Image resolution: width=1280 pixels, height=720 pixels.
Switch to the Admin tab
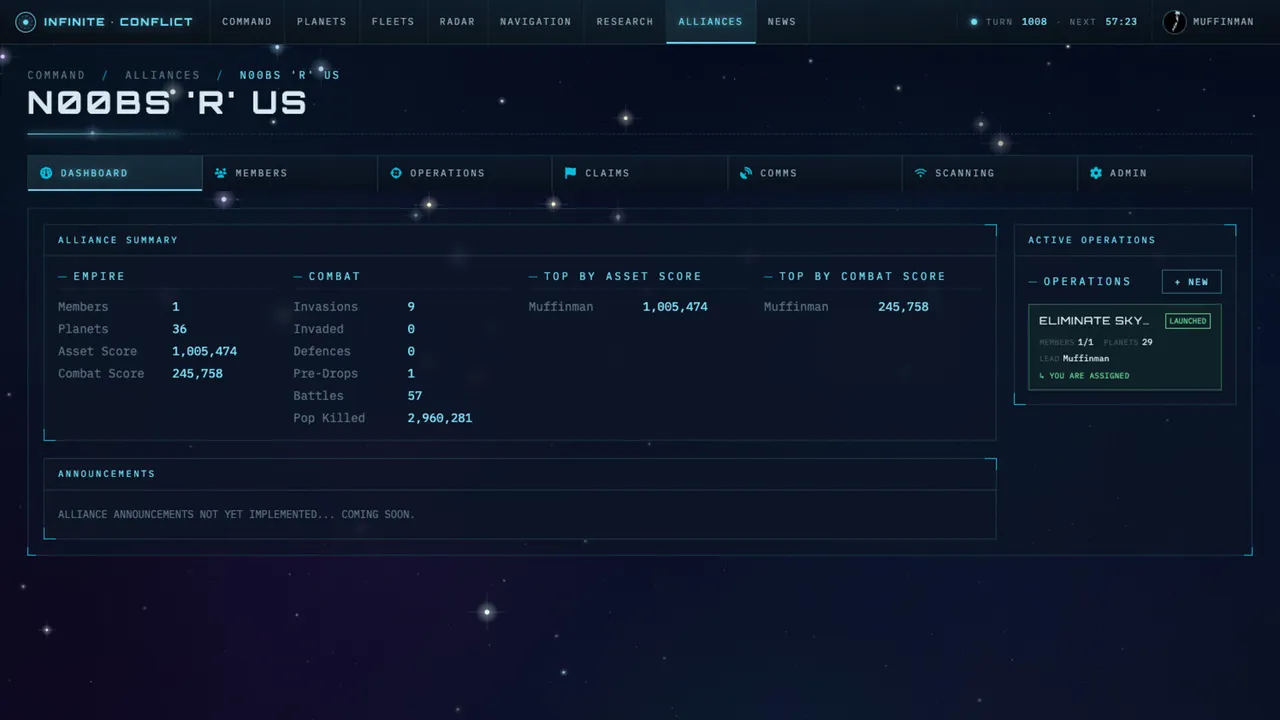click(1165, 173)
